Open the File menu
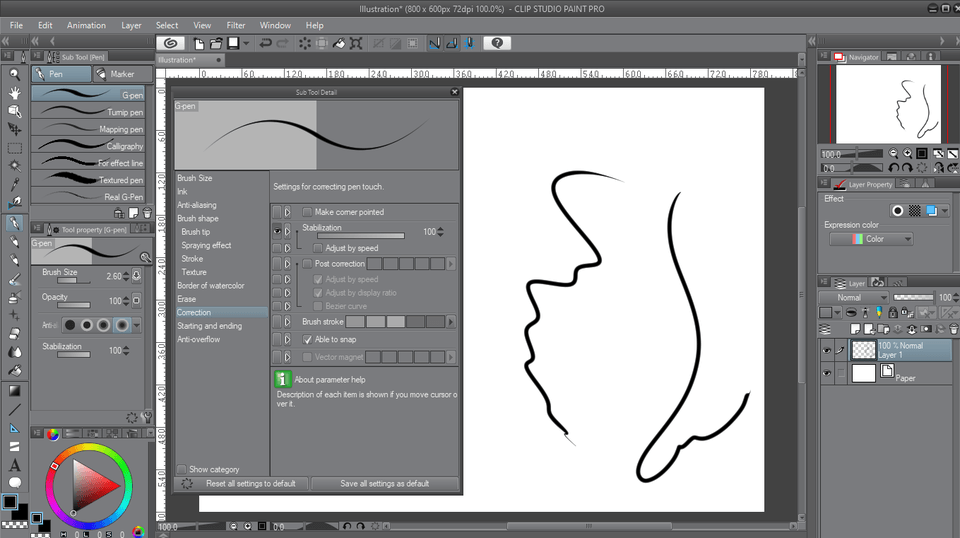 [17, 25]
